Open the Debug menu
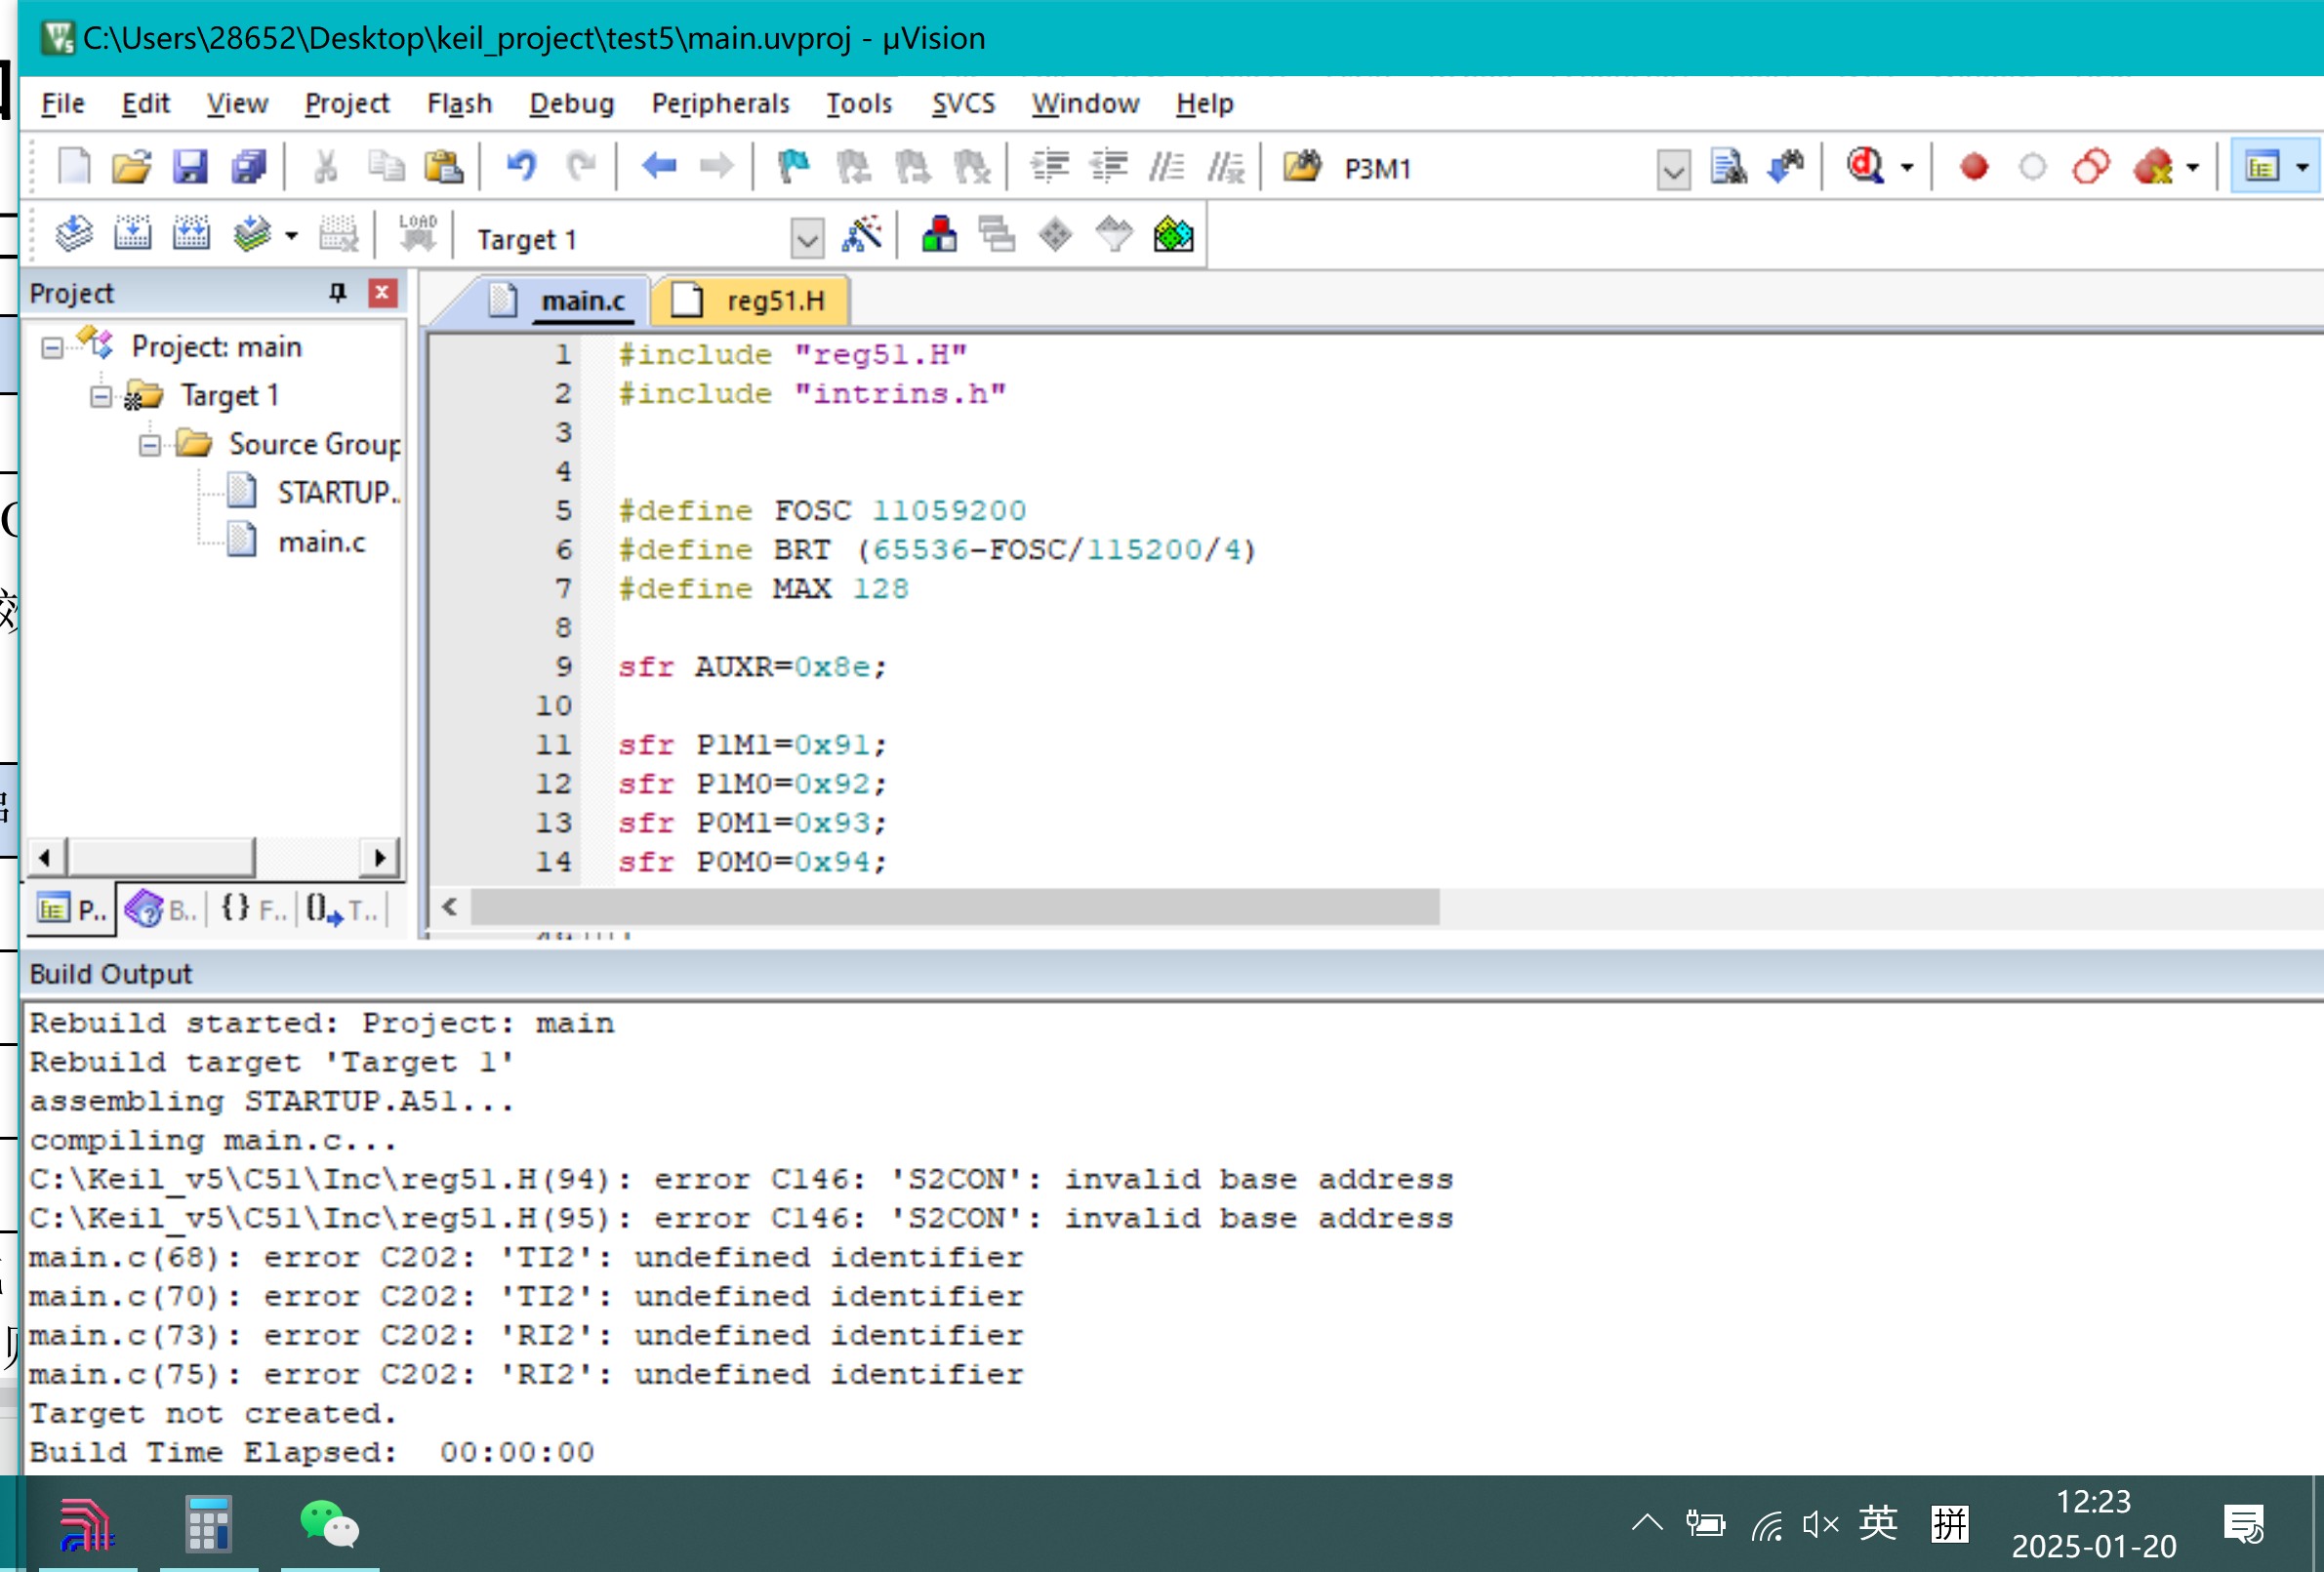The height and width of the screenshot is (1572, 2324). pyautogui.click(x=571, y=103)
